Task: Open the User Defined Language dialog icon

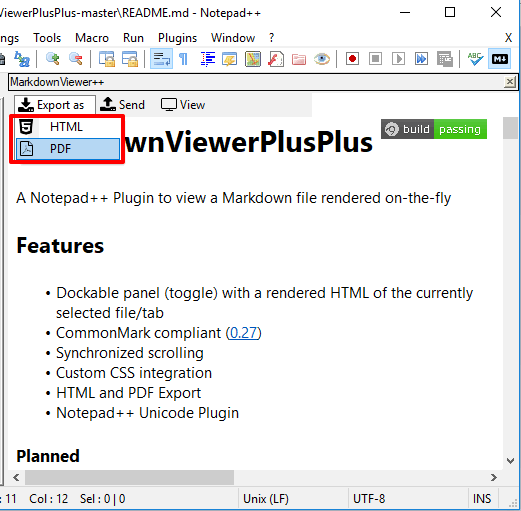Action: click(230, 59)
